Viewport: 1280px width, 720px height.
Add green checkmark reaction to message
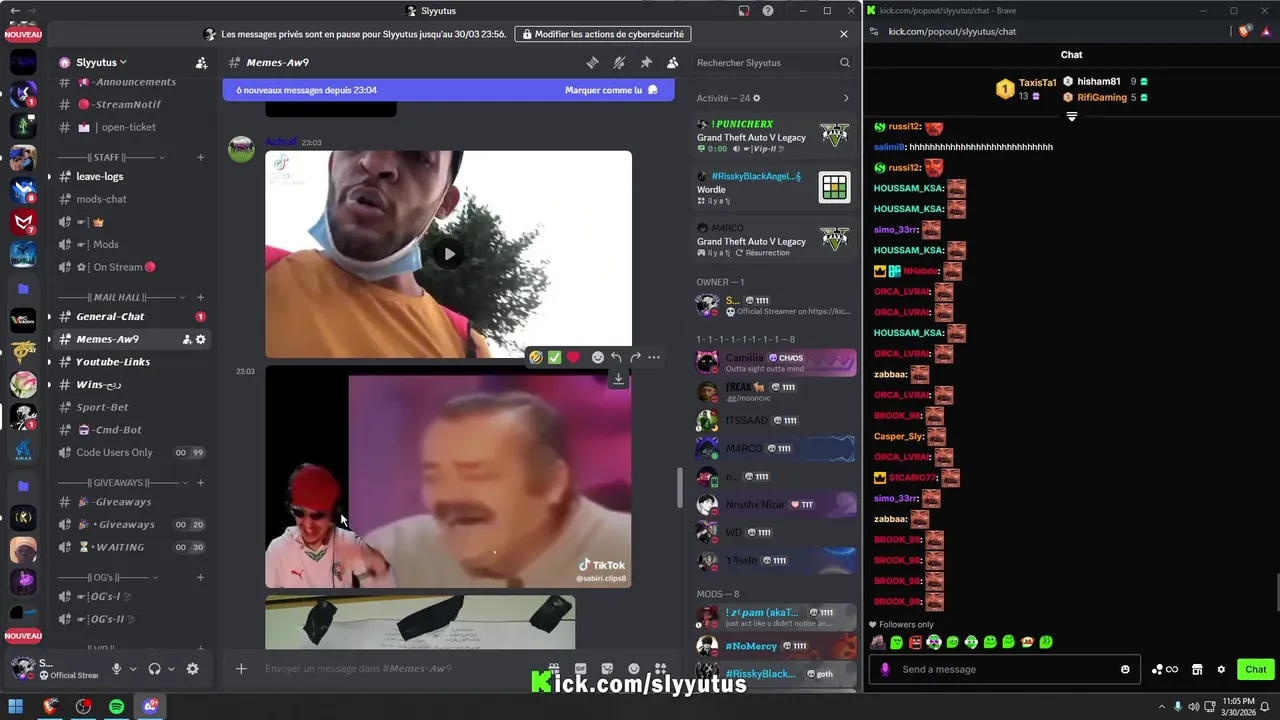[x=554, y=357]
